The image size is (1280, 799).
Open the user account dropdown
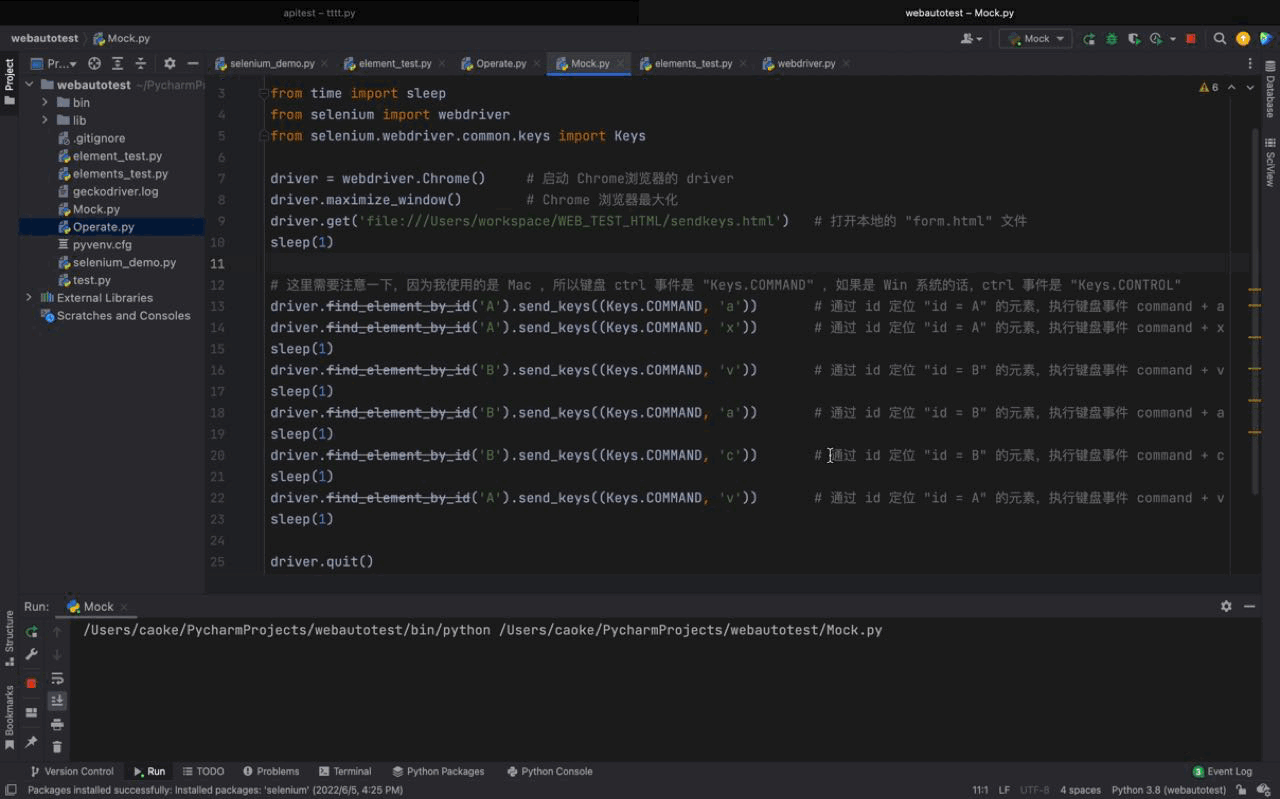click(971, 39)
